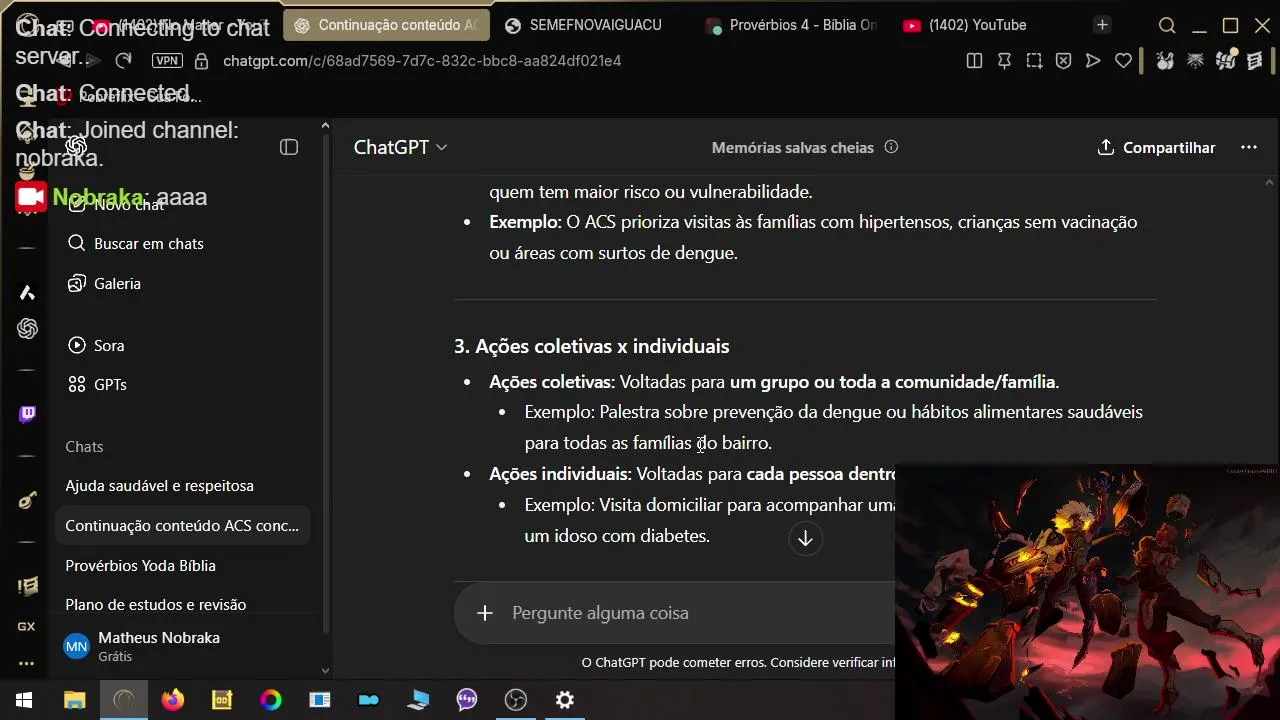Screen dimensions: 1280x720
Task: Open conversation options three-dot menu
Action: 1249,147
